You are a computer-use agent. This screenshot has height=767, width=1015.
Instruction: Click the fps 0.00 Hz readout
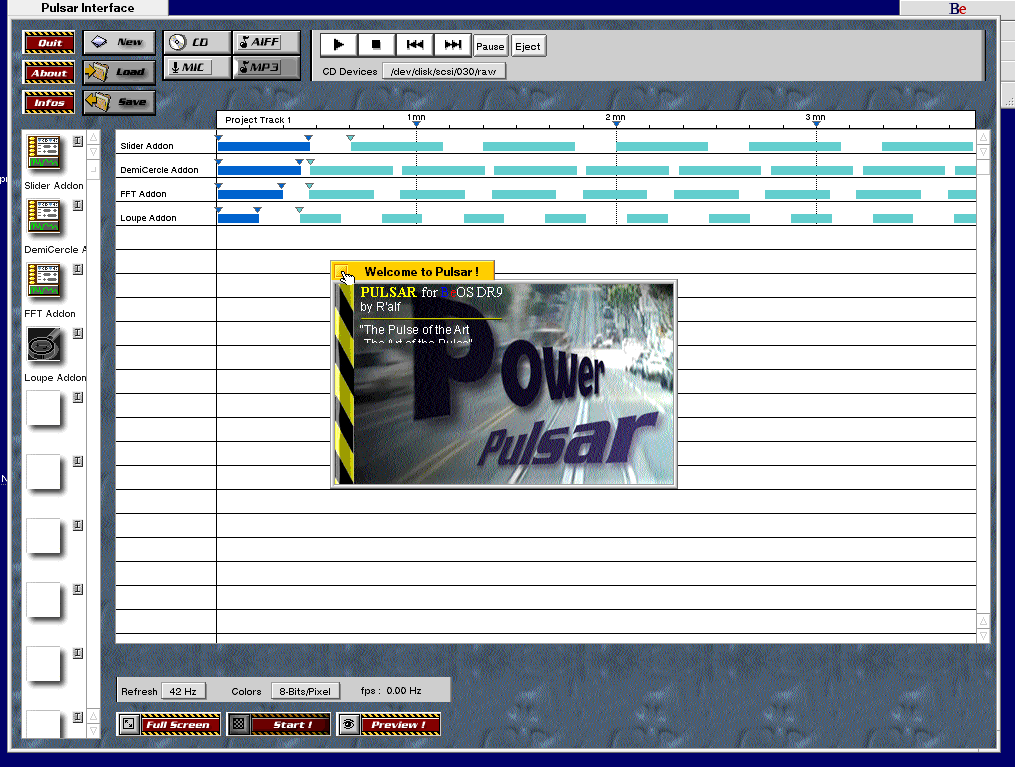(x=391, y=691)
